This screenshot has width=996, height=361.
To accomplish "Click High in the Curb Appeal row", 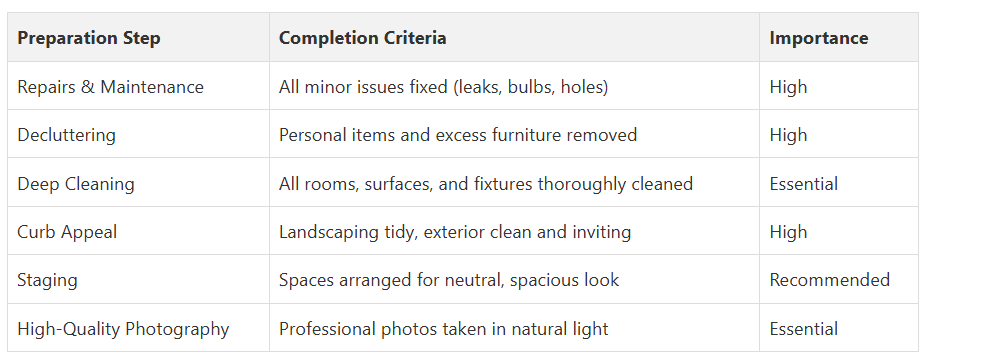I will [x=788, y=232].
